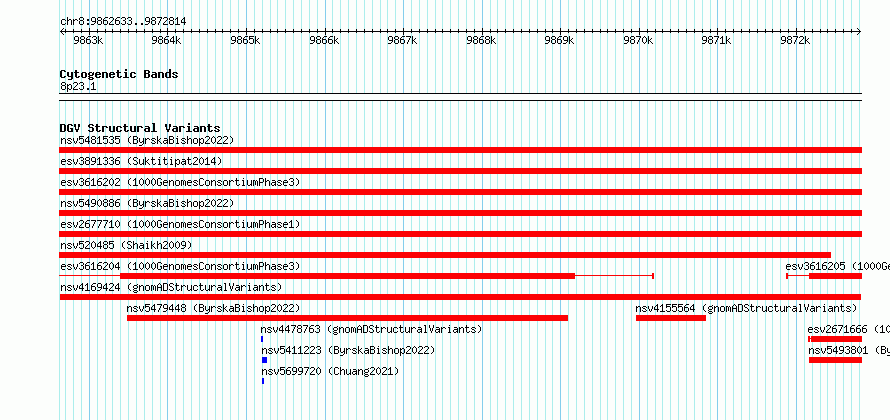Select red bar under nsv5493801
This screenshot has width=890, height=420.
[x=836, y=360]
